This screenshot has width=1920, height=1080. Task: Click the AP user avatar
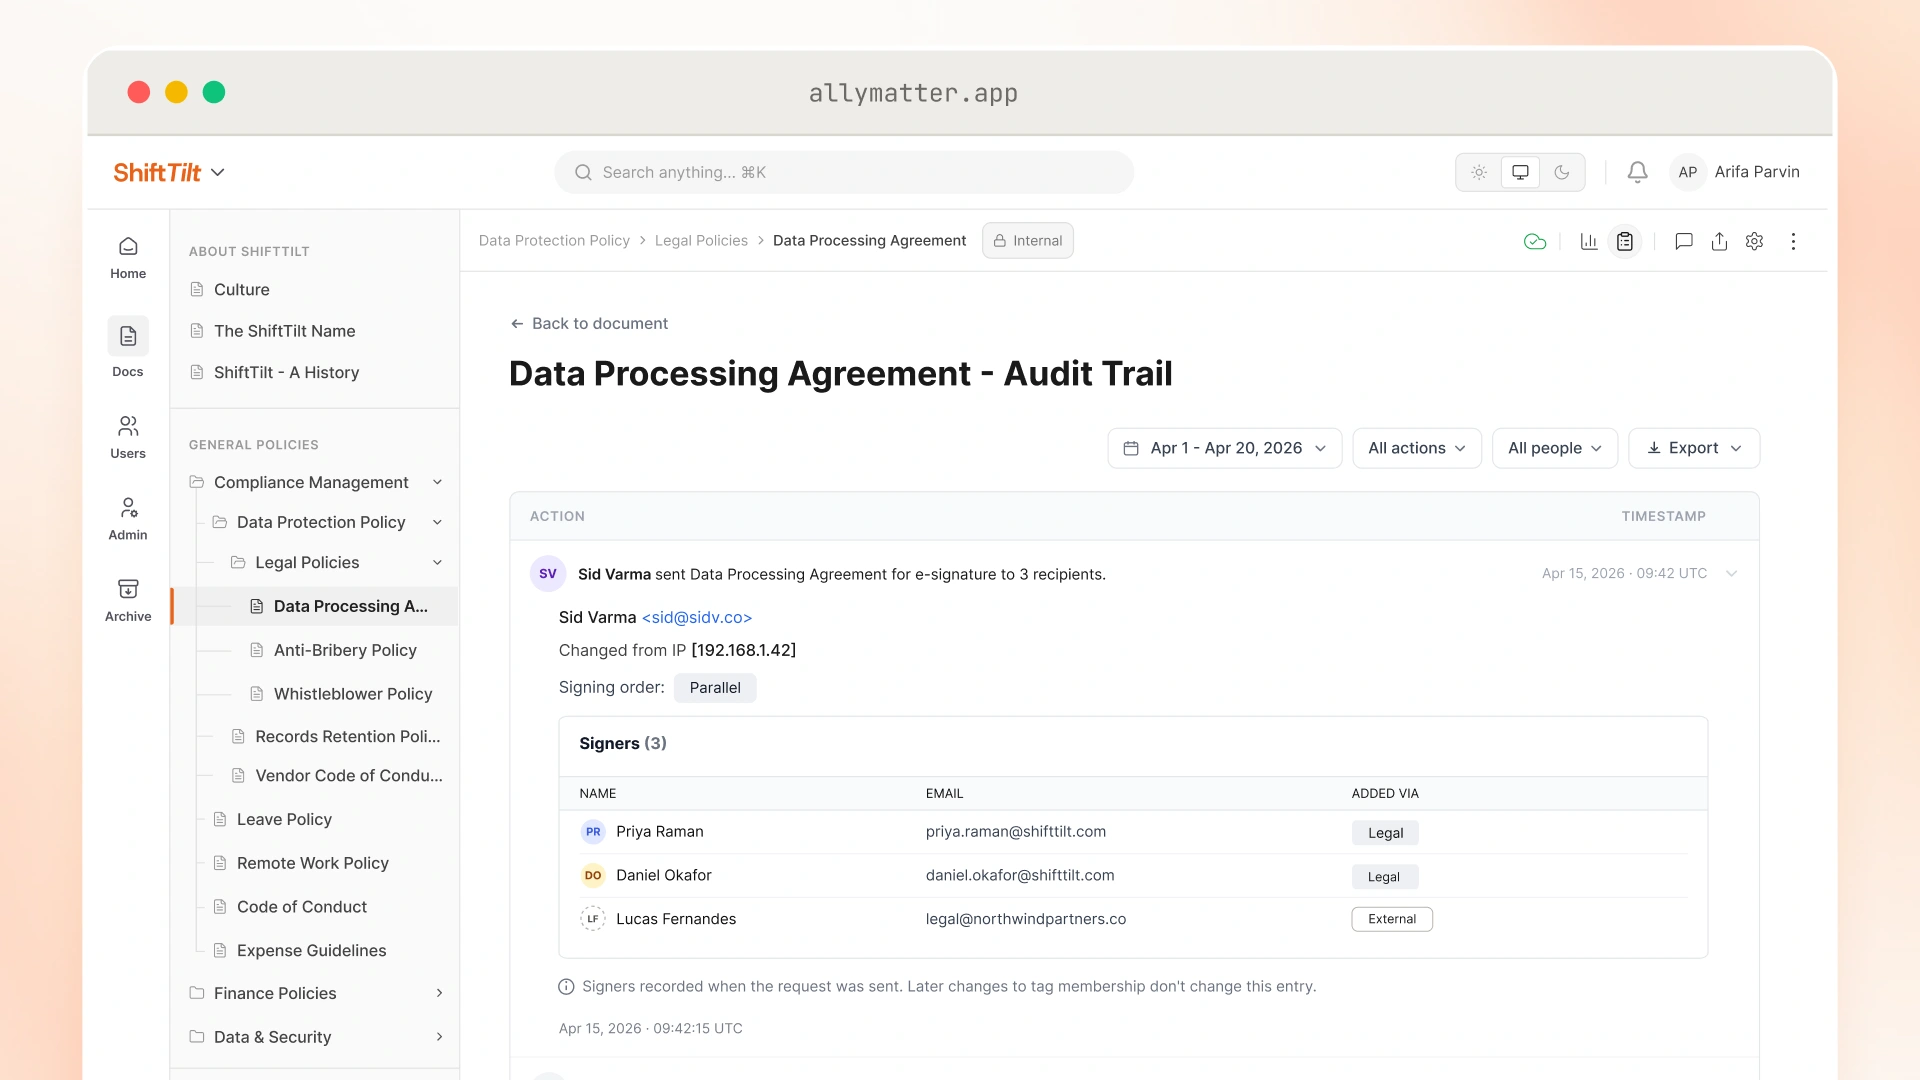click(x=1687, y=172)
